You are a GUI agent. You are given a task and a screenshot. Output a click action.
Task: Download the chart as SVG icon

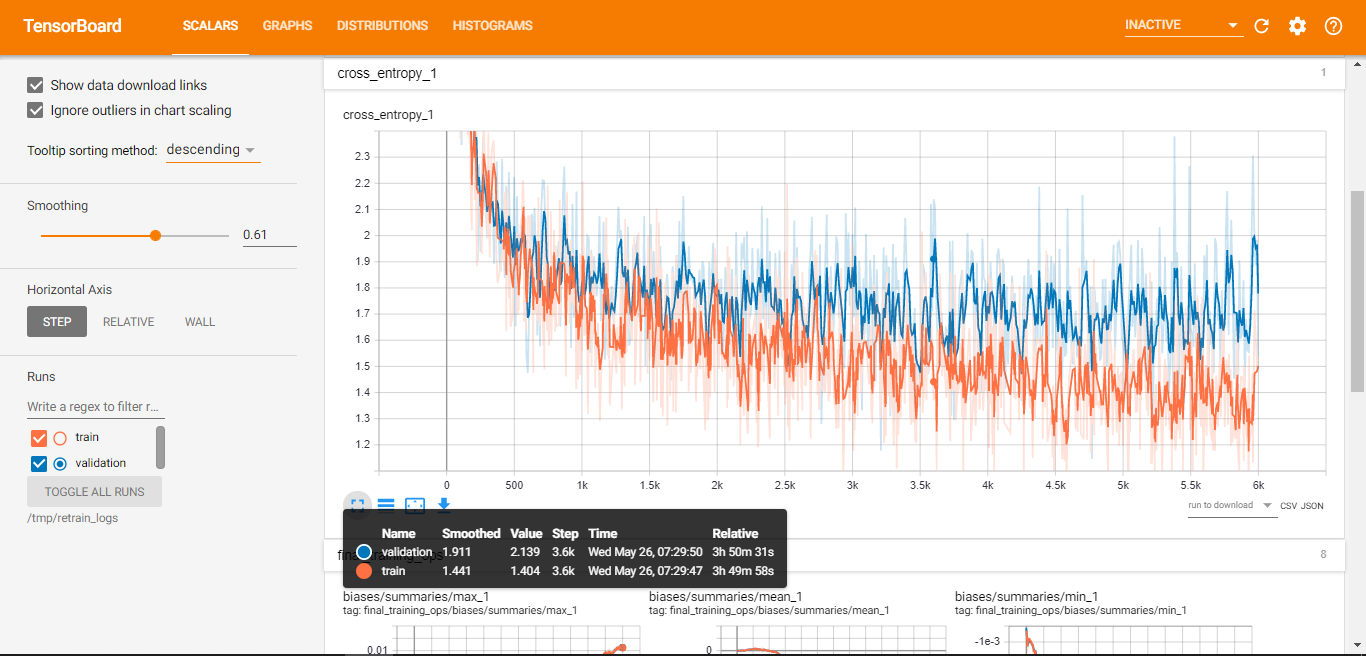tap(444, 505)
